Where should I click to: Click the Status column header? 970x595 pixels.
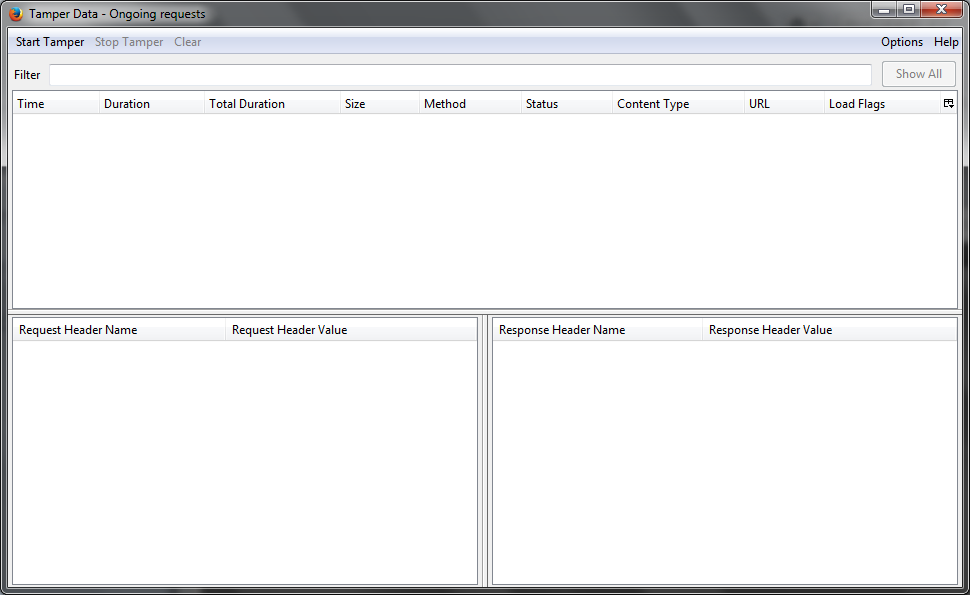(565, 104)
